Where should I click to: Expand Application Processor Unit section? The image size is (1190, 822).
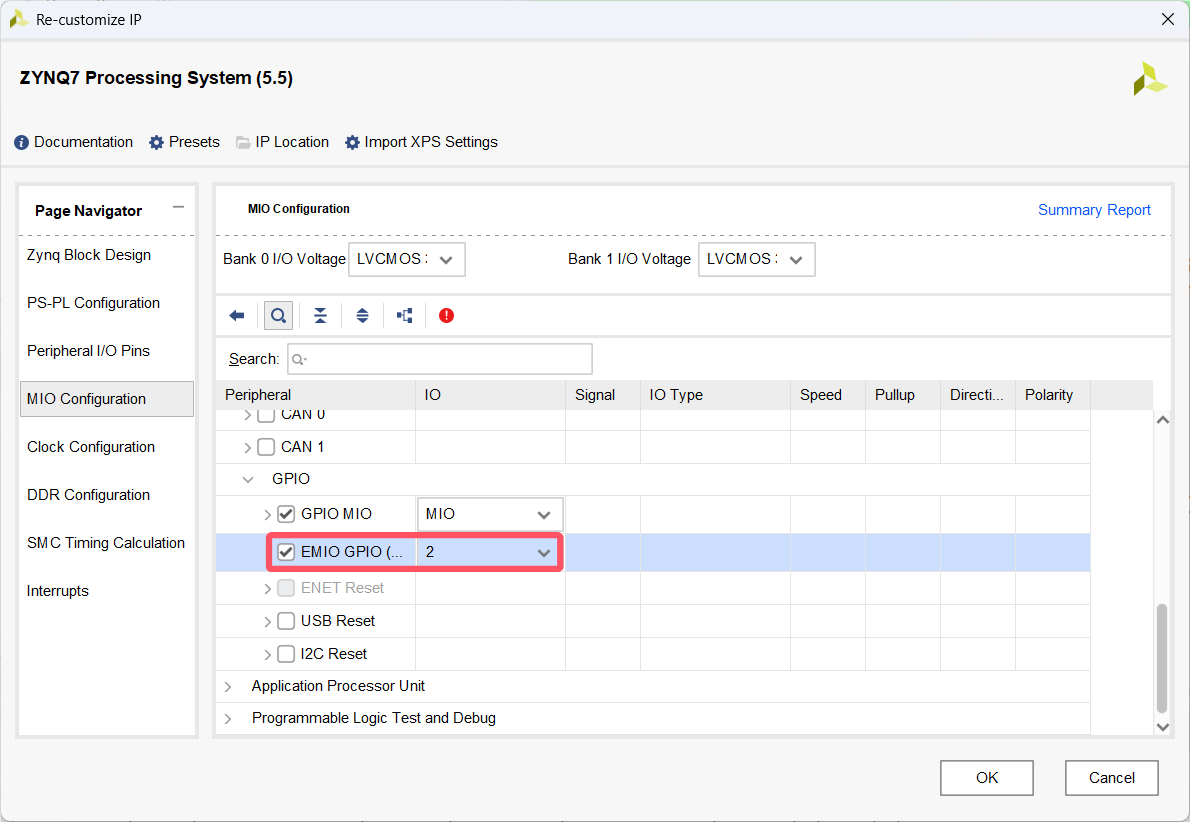228,687
